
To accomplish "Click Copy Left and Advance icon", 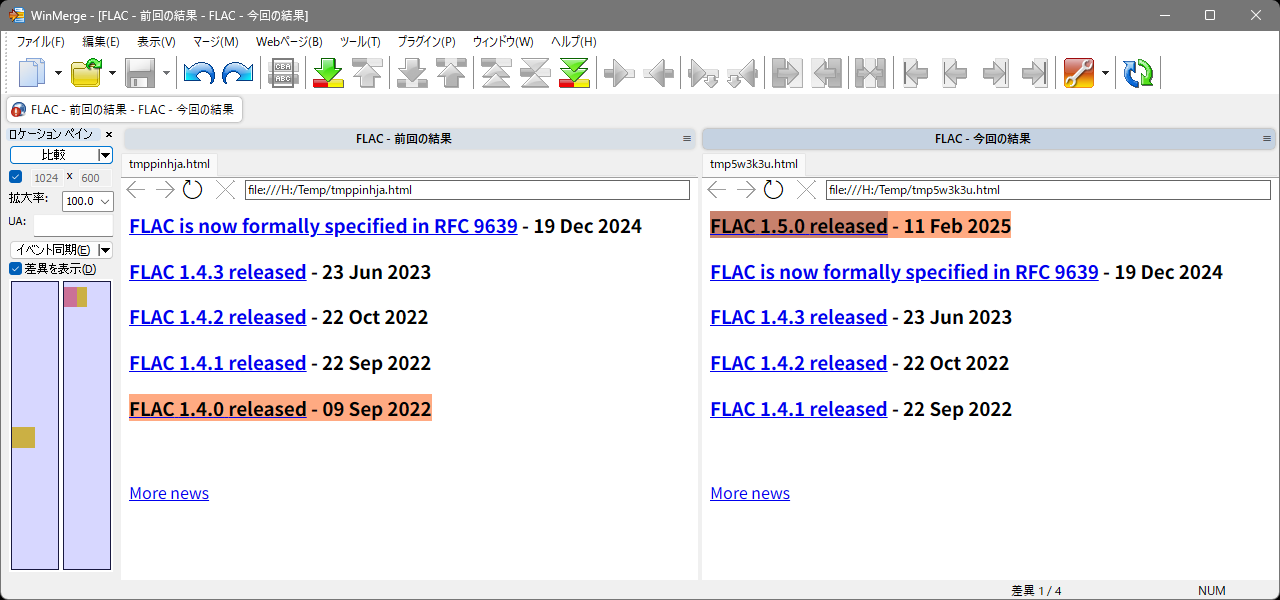I will point(743,73).
